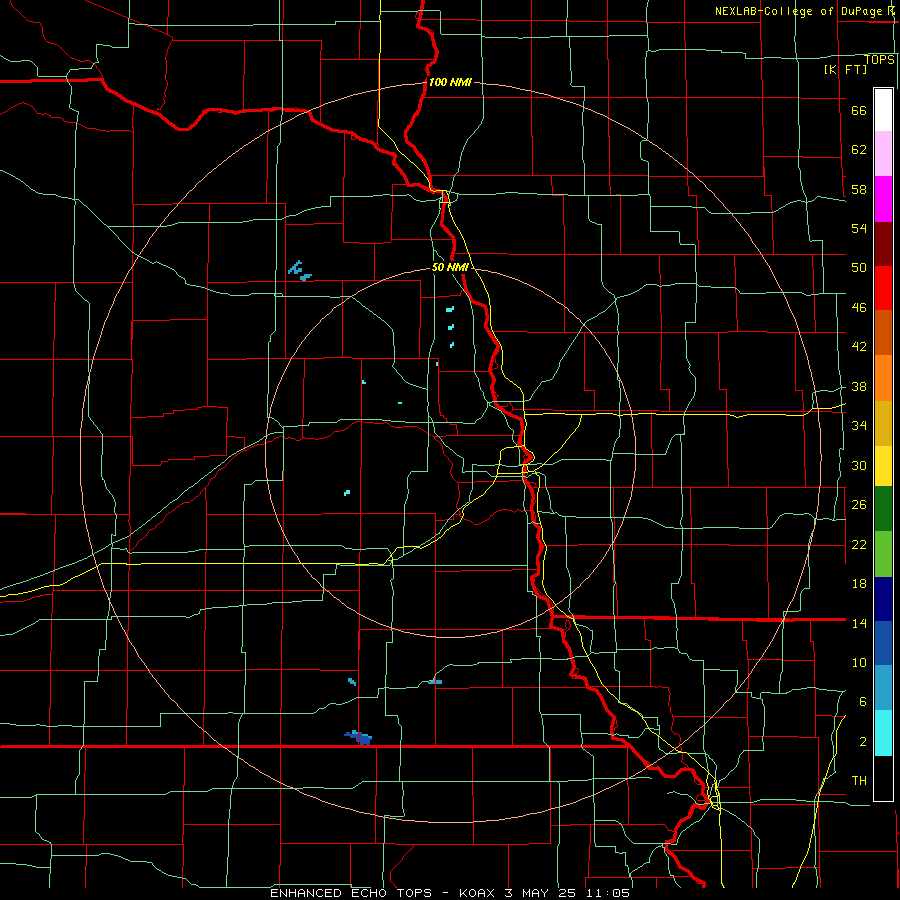Click the white swatch in the echo tops legend

tap(883, 110)
